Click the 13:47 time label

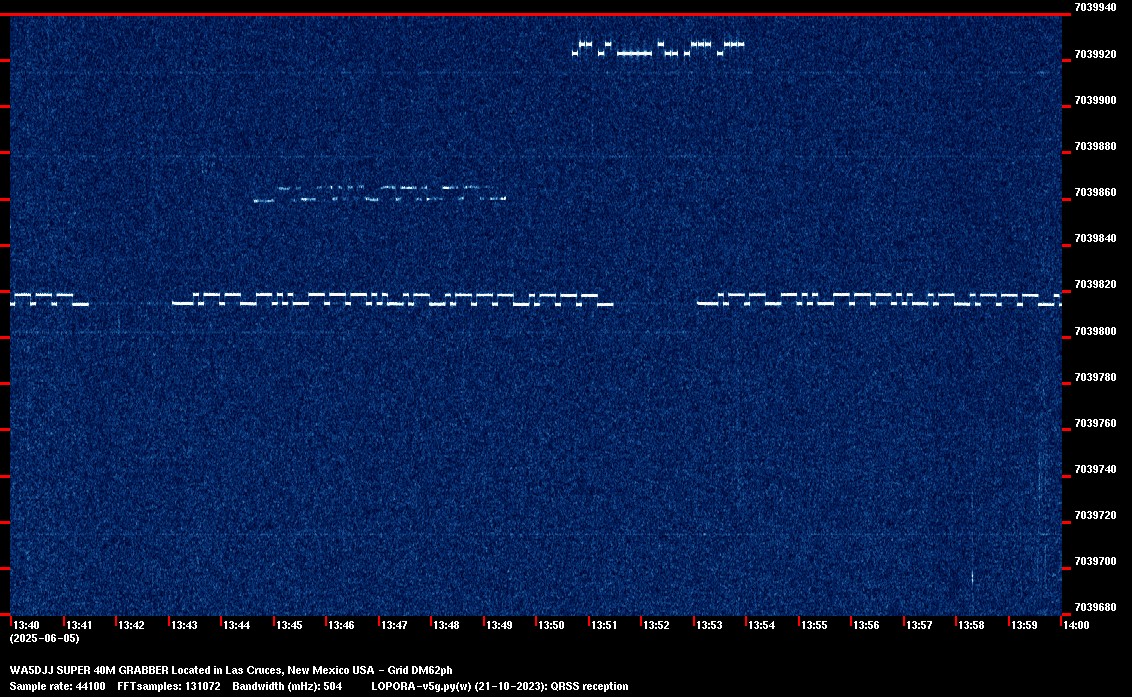pyautogui.click(x=394, y=625)
